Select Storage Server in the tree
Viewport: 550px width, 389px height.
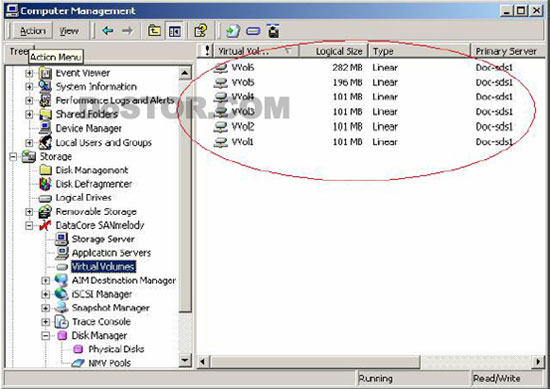pos(103,239)
